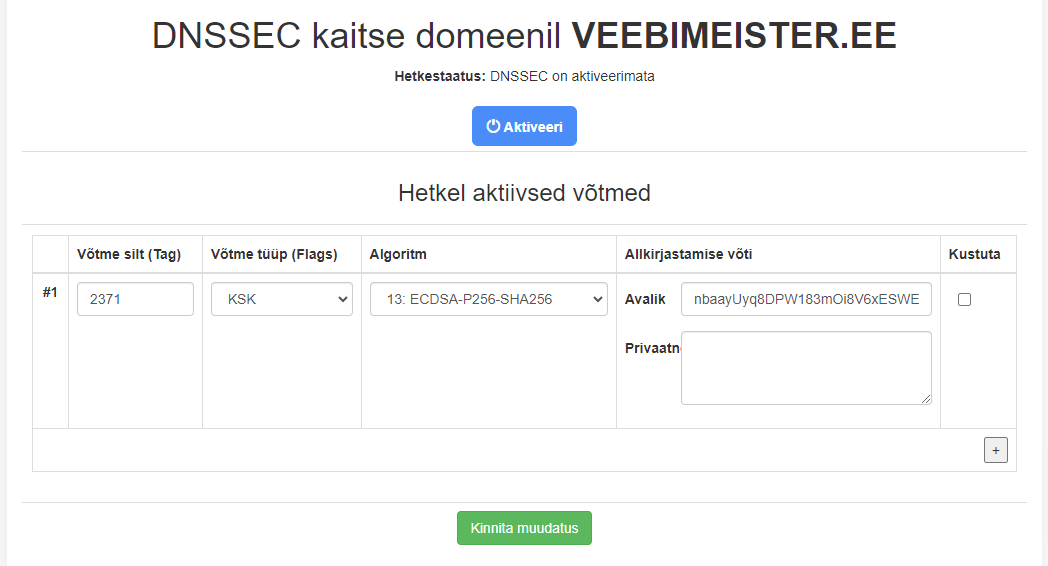Click the Privaatne field label
The width and height of the screenshot is (1048, 566).
coord(652,348)
